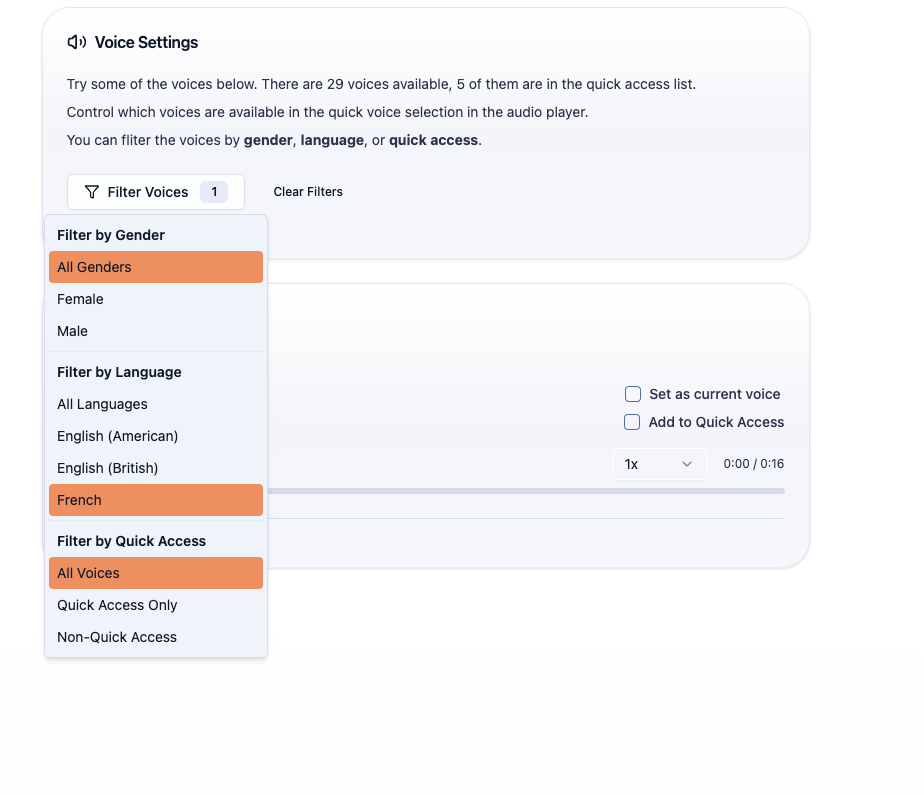Choose the Quick Access Only option
924x795 pixels.
coord(155,605)
